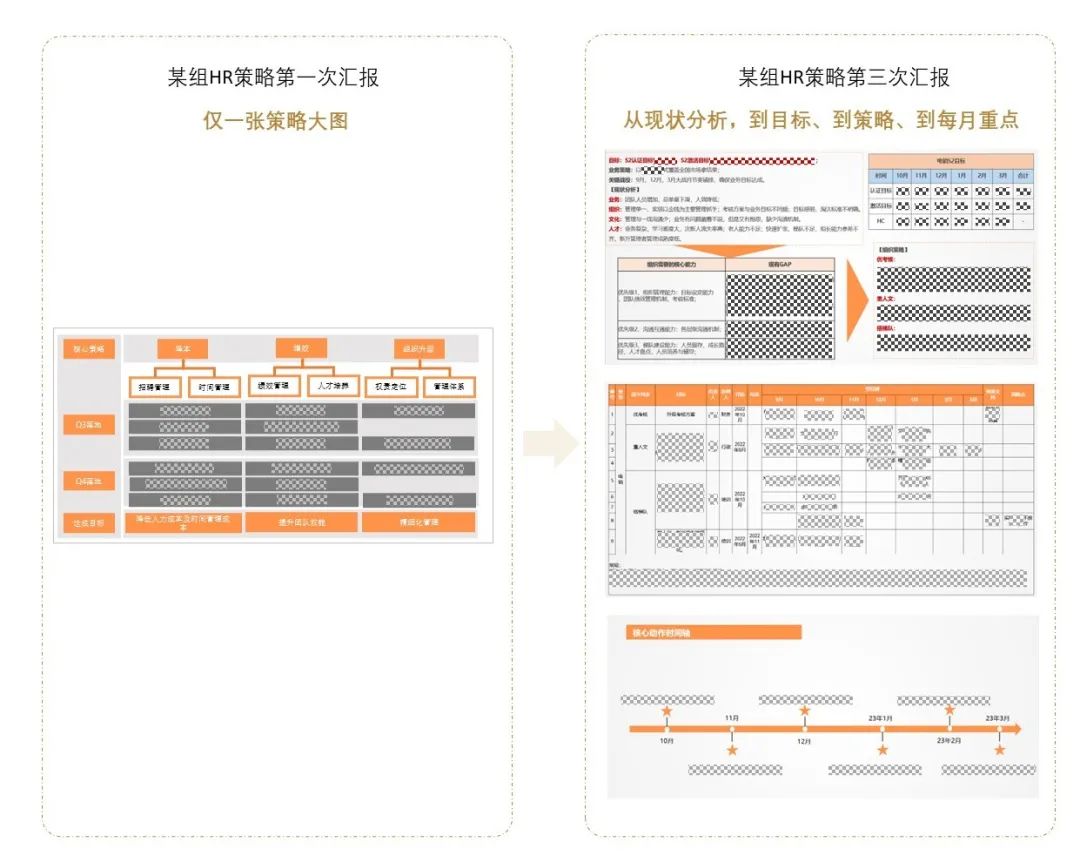Select the 23年1月 label on the timeline
The height and width of the screenshot is (862, 1080).
881,718
